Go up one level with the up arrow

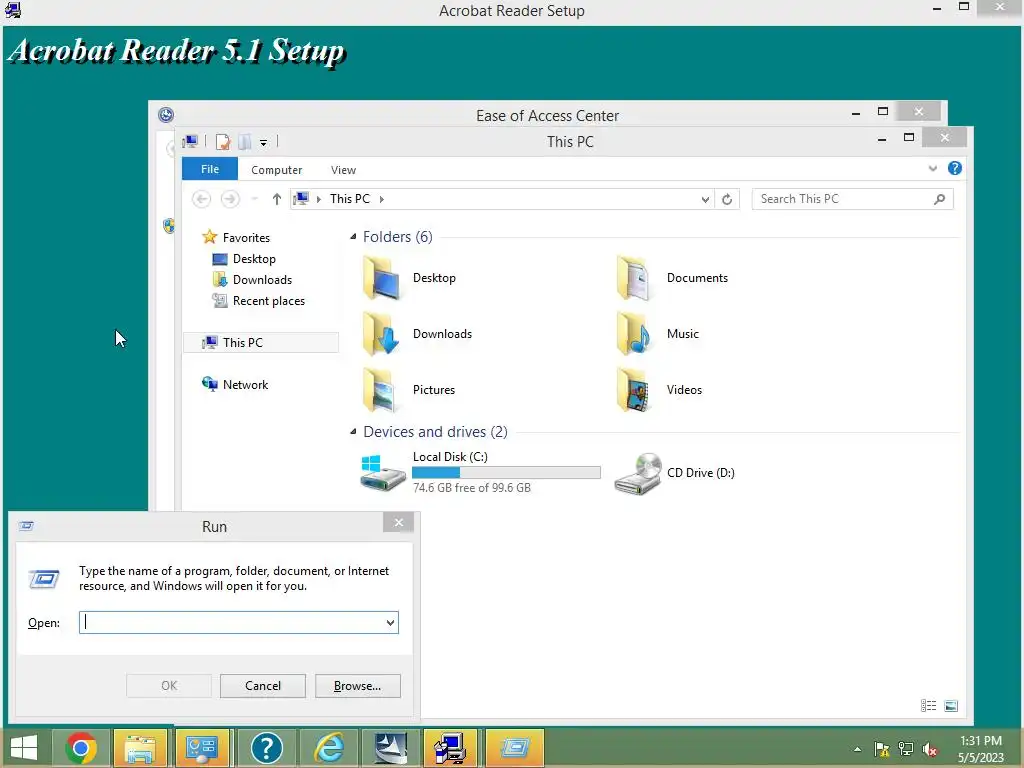tap(276, 199)
